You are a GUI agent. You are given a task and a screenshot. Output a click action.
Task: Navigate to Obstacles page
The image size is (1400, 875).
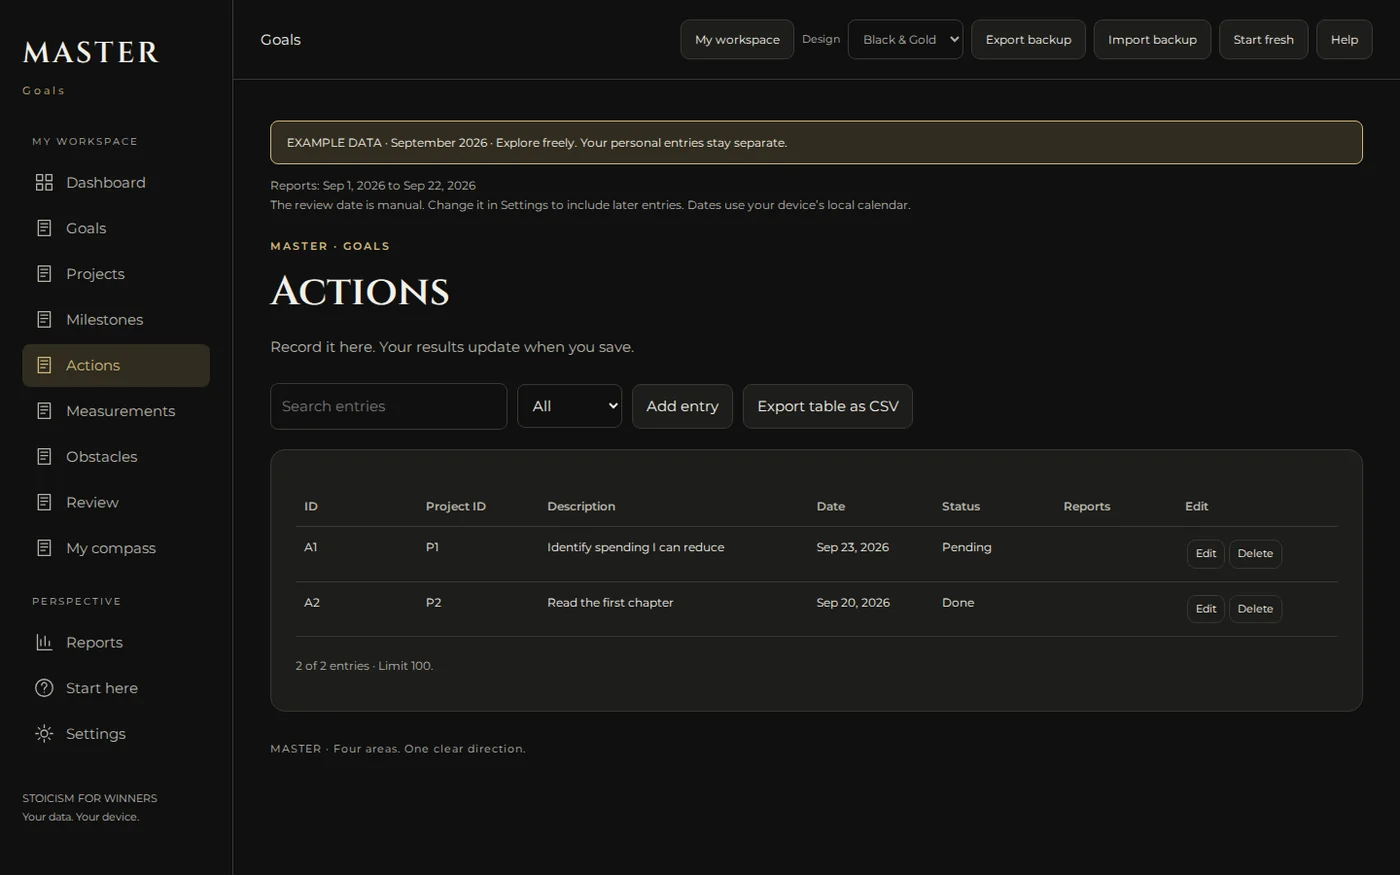(x=116, y=457)
